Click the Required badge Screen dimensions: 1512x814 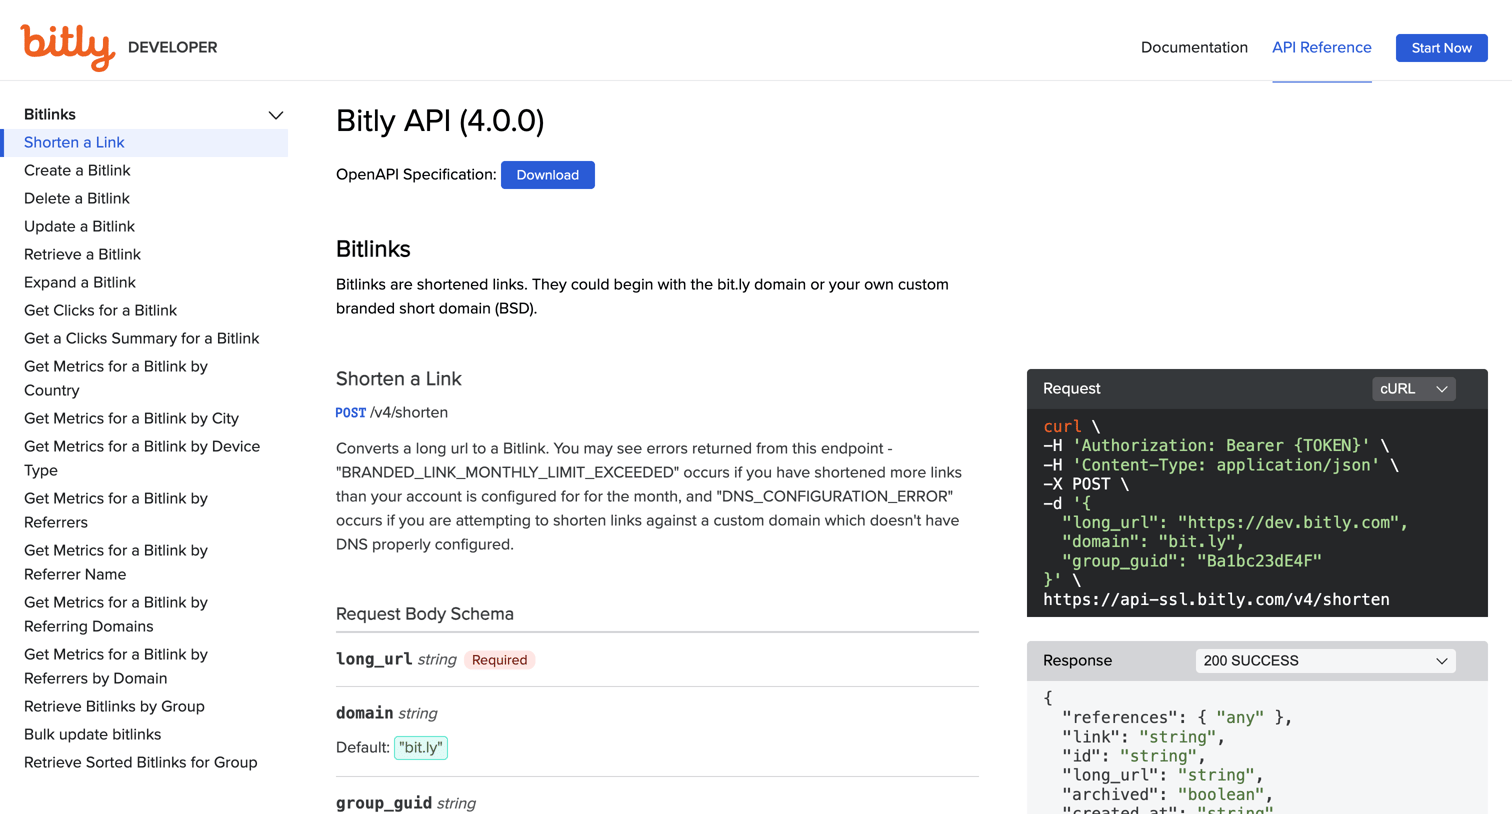pos(499,660)
